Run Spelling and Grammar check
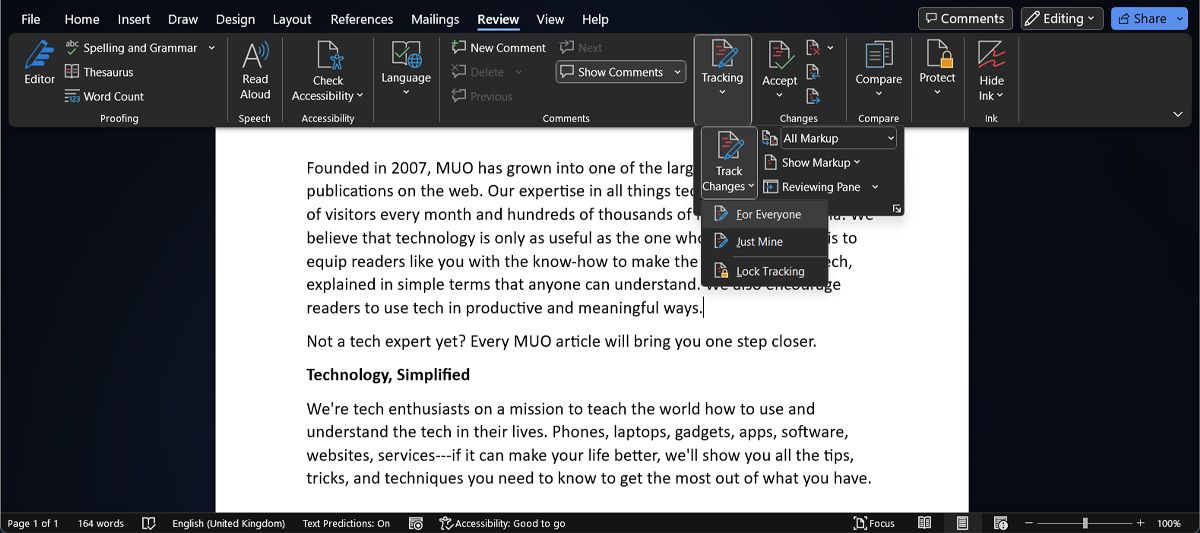This screenshot has width=1200, height=533. [x=130, y=48]
